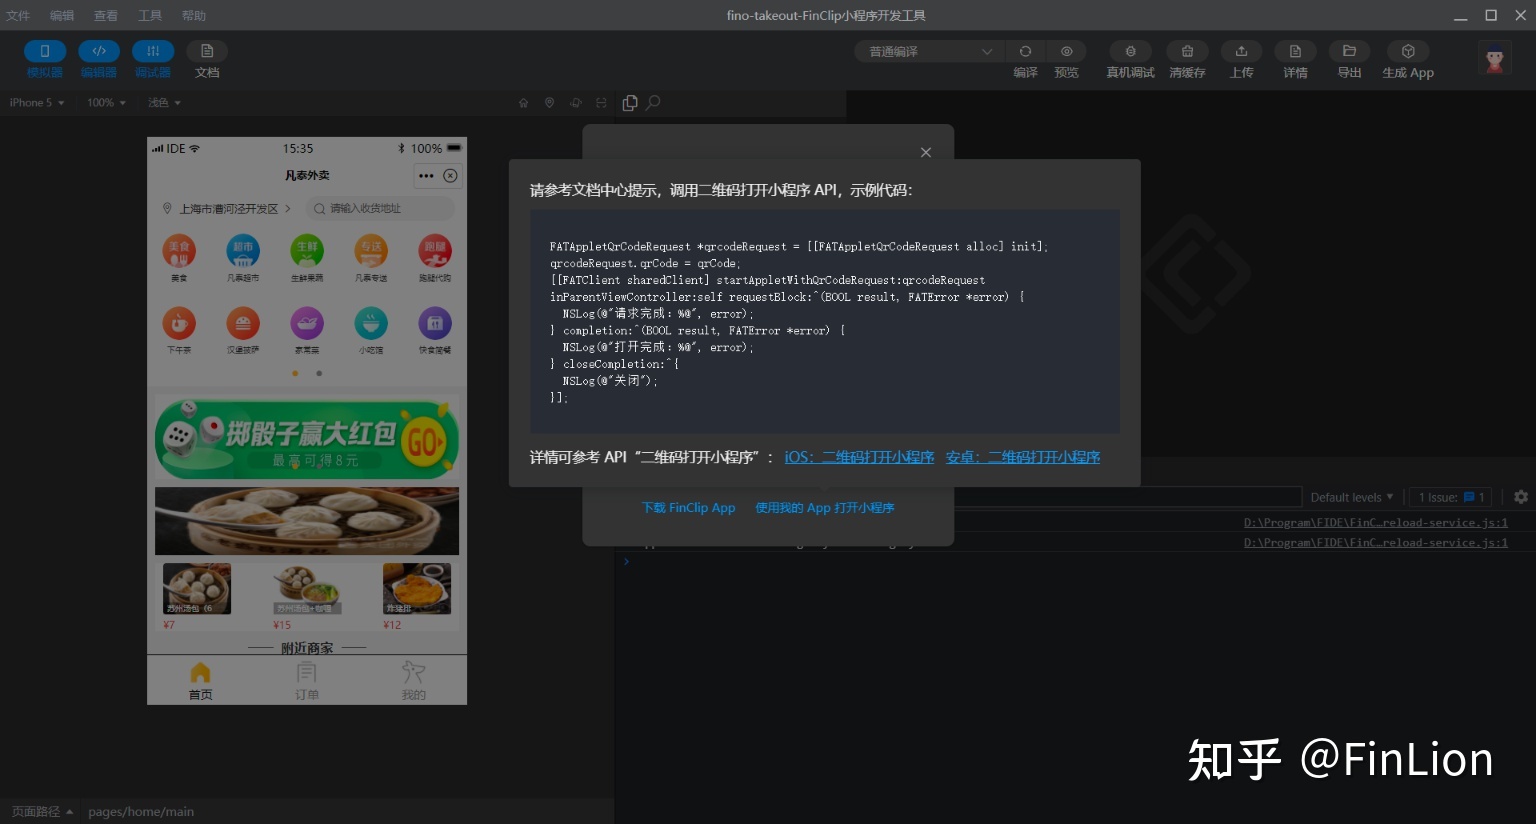The height and width of the screenshot is (824, 1536).
Task: Start 真机调试 real device debugging
Action: click(1130, 51)
